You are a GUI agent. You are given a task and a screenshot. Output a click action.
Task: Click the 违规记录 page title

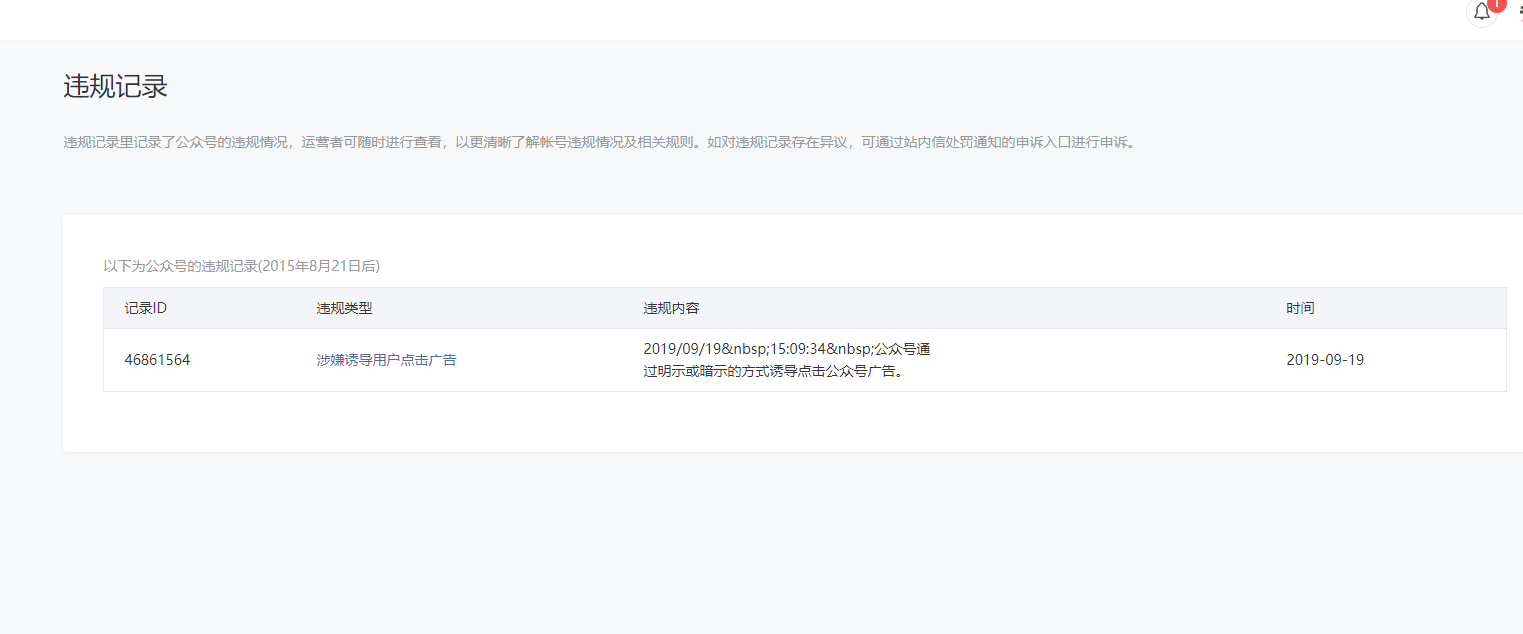pos(115,87)
